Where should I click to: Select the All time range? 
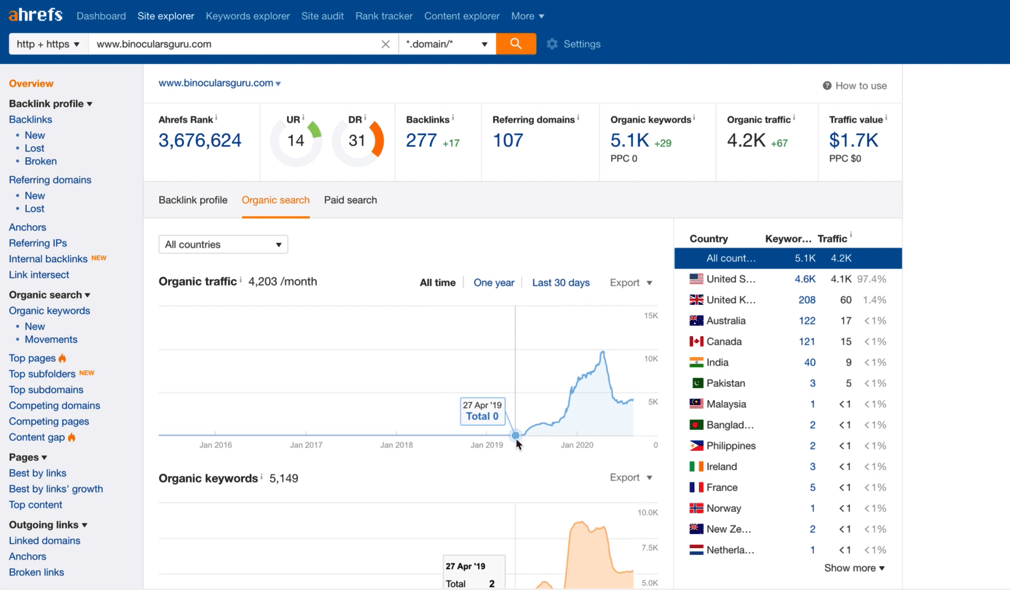(437, 283)
